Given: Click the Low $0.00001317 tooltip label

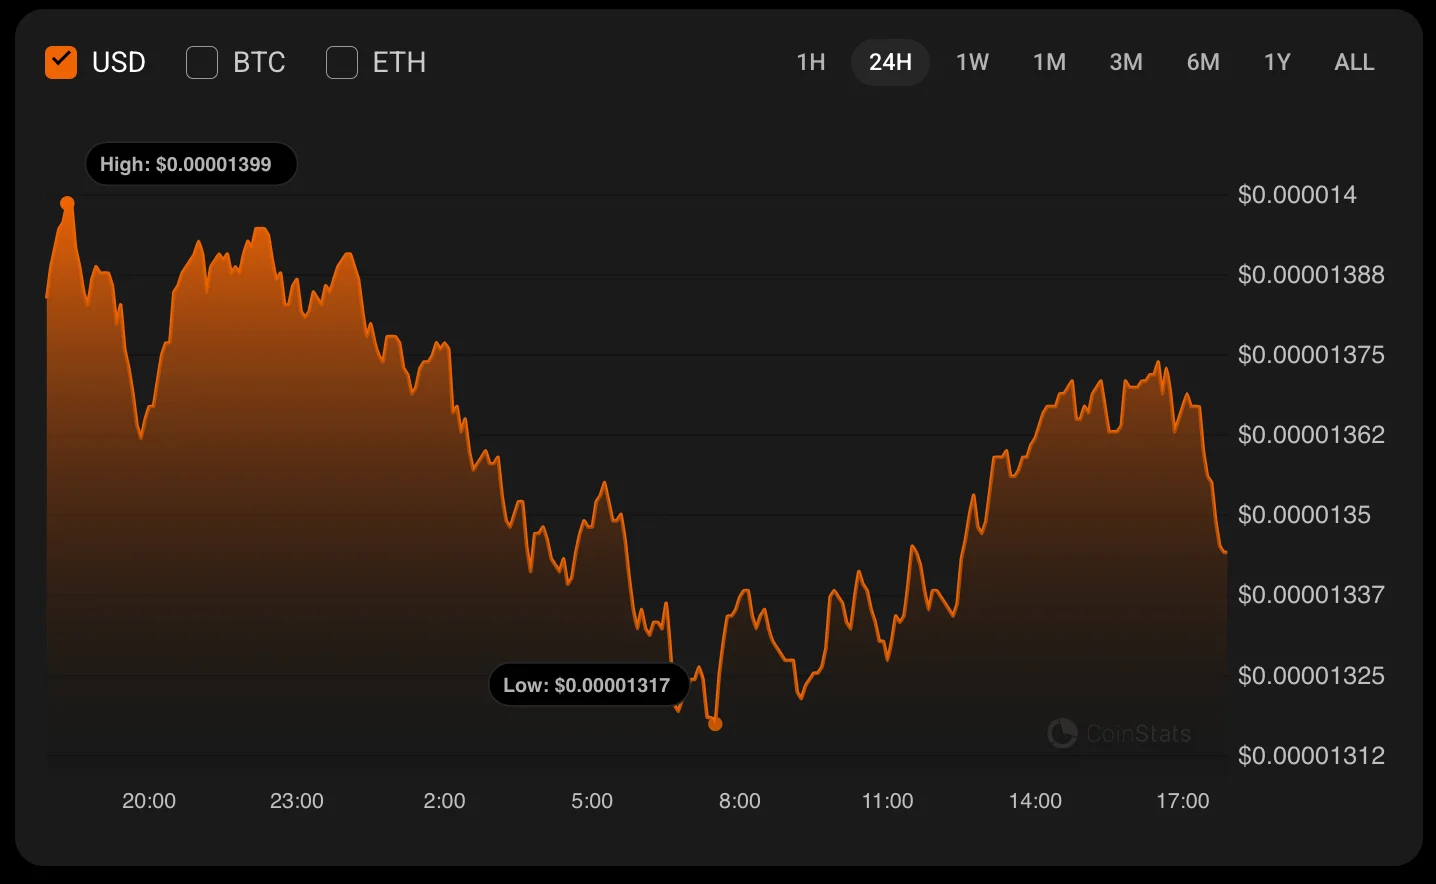Looking at the screenshot, I should point(587,685).
